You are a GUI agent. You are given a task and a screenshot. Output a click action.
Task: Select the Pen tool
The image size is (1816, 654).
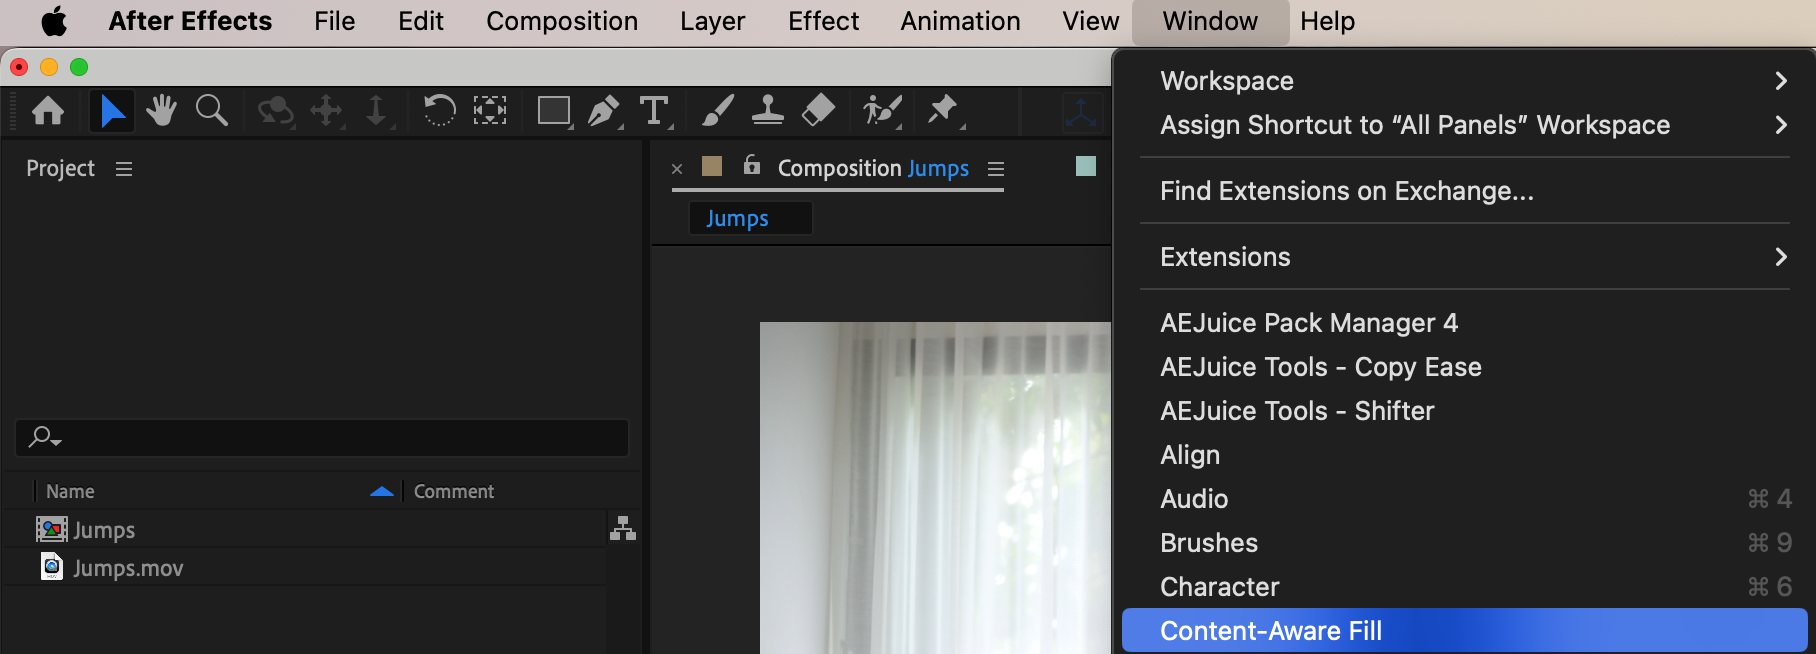click(603, 110)
